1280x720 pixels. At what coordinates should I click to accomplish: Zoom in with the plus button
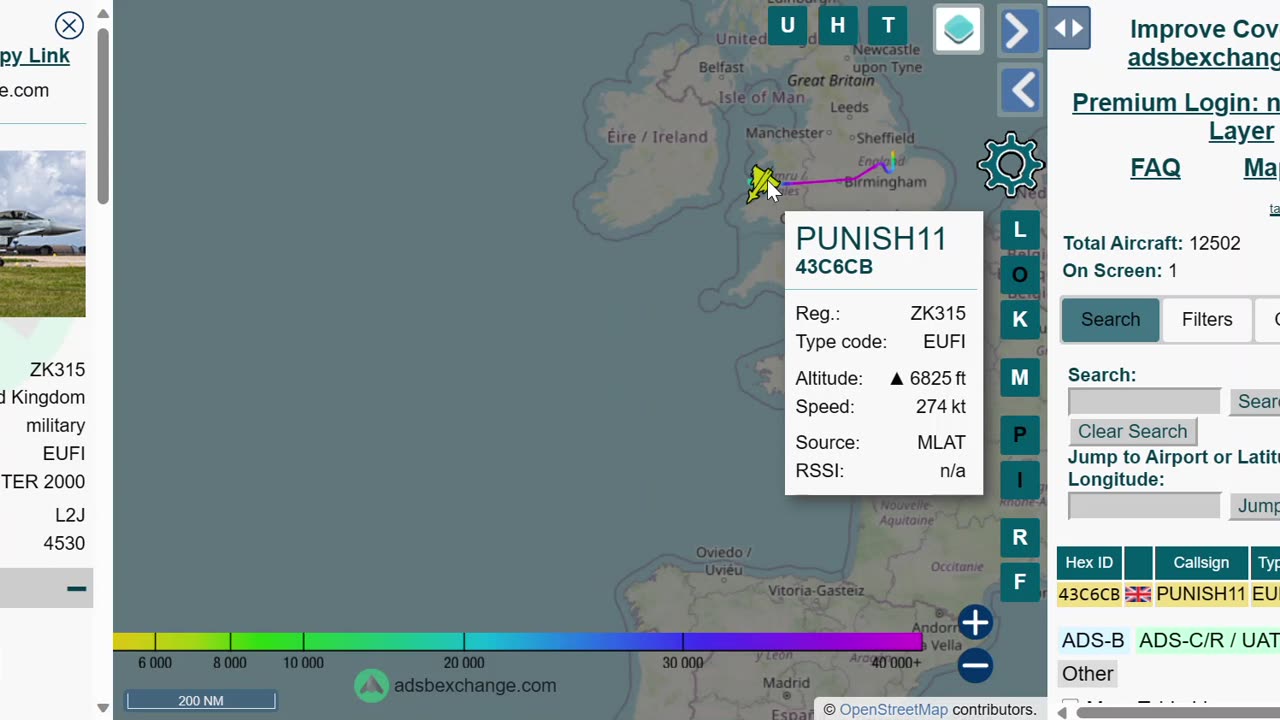click(975, 623)
